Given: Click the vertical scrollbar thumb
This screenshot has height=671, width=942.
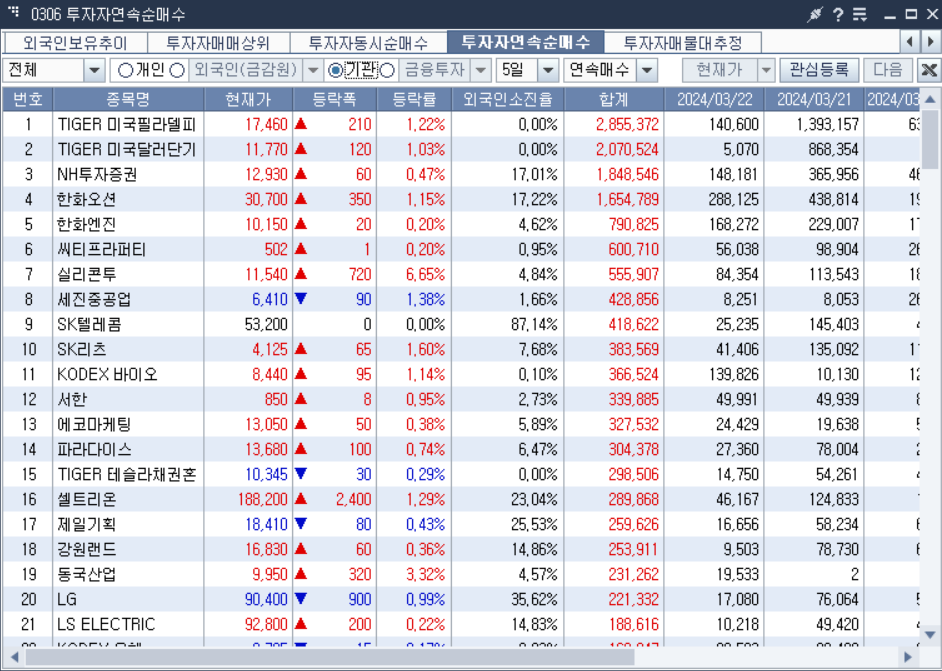Looking at the screenshot, I should (x=931, y=139).
